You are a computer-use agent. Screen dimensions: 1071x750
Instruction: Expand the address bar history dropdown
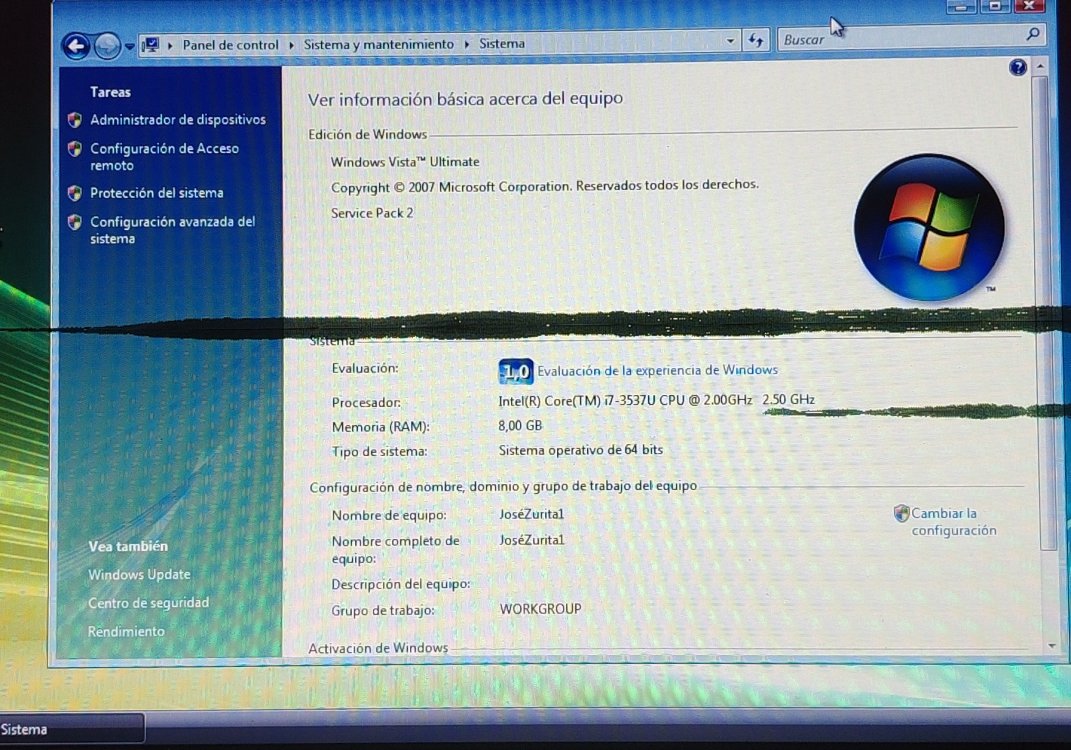[x=730, y=41]
